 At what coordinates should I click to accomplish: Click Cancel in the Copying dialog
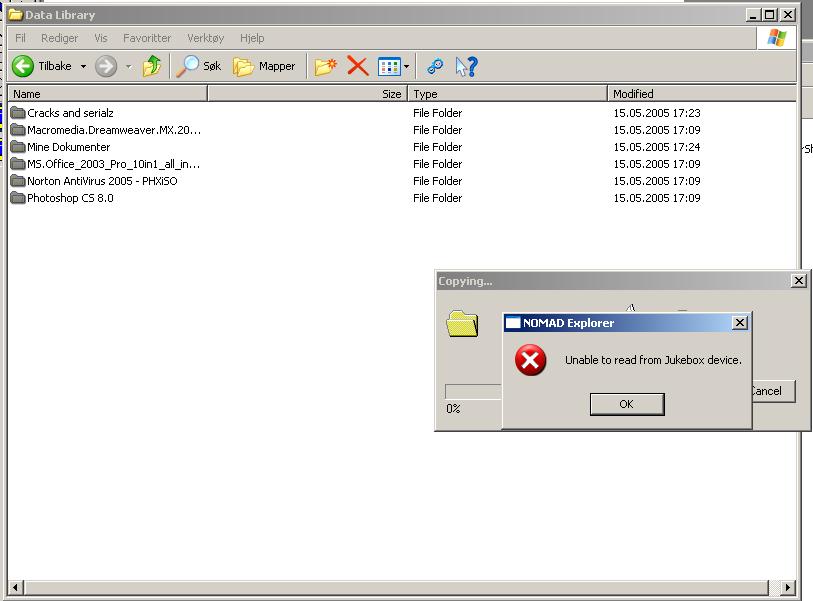(773, 391)
